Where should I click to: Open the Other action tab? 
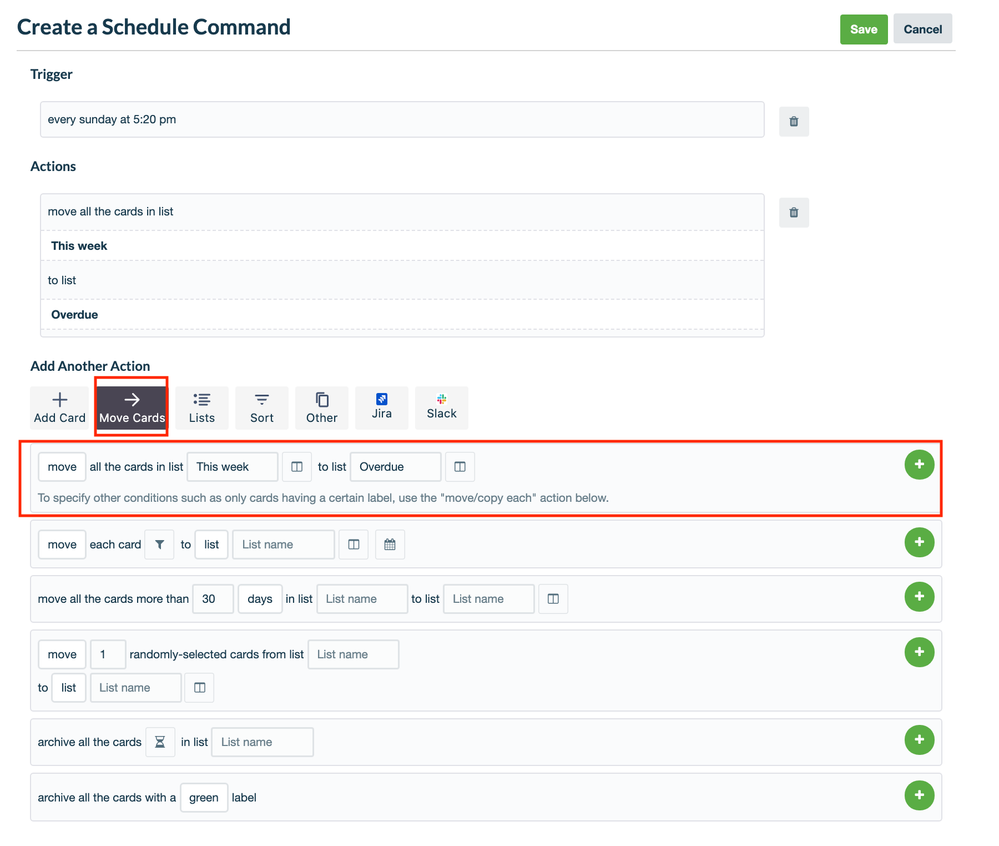coord(321,408)
